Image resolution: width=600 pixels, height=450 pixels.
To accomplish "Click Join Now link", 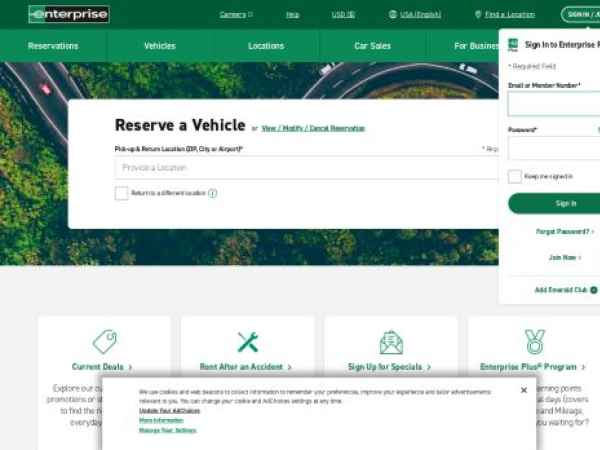I will 562,258.
